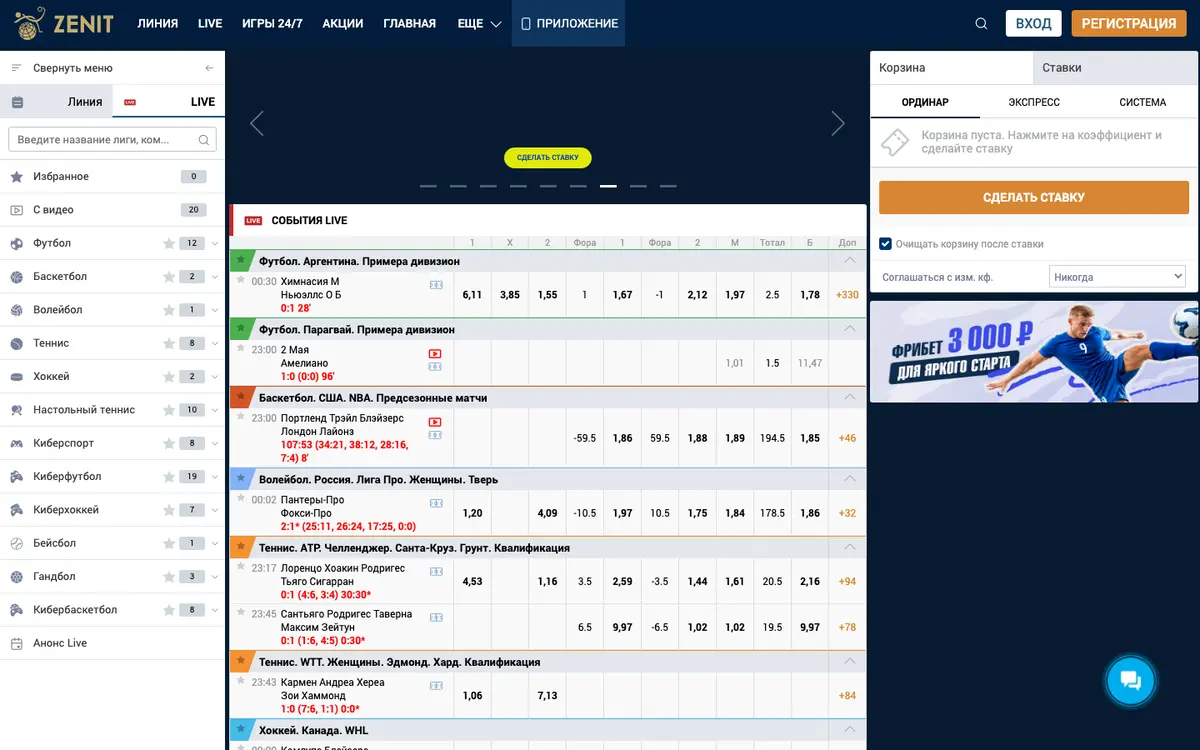
Task: Star the Пантеры-Про vs Фокси-Про match
Action: 240,497
